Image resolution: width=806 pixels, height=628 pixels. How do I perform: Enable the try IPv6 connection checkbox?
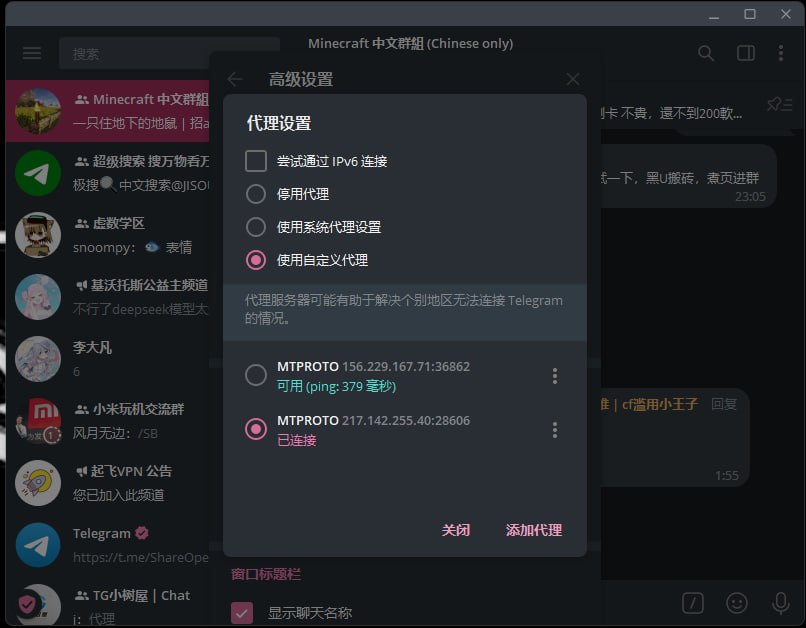tap(256, 161)
